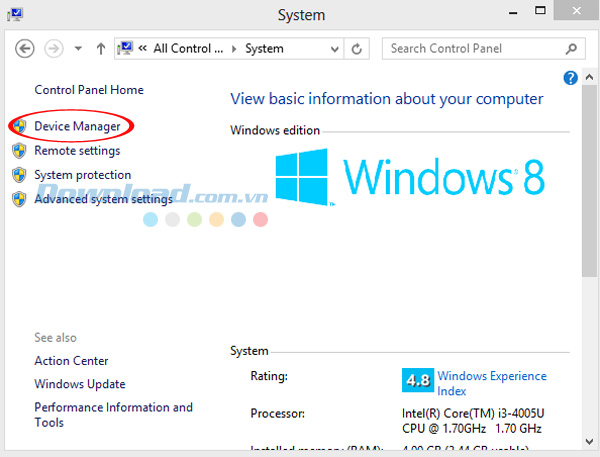
Task: Click the shield icon beside Advanced system settings
Action: (x=19, y=199)
